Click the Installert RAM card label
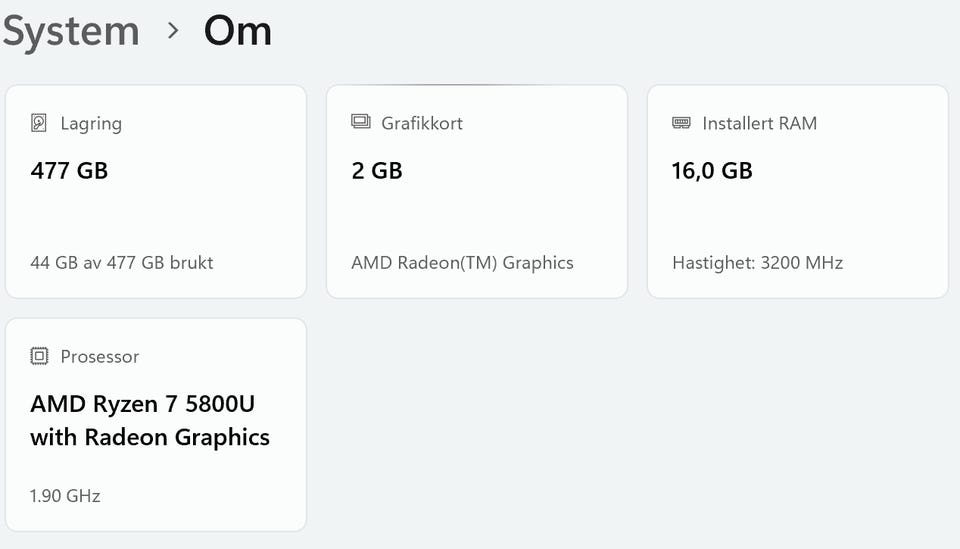 click(x=759, y=123)
